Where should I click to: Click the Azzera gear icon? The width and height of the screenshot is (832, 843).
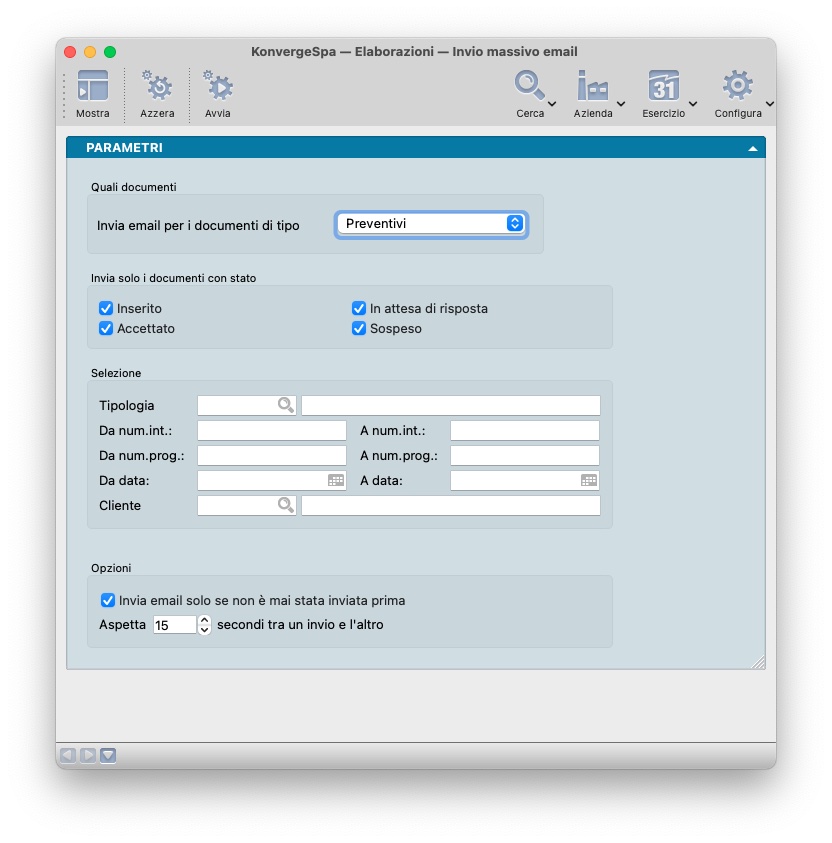click(x=157, y=88)
